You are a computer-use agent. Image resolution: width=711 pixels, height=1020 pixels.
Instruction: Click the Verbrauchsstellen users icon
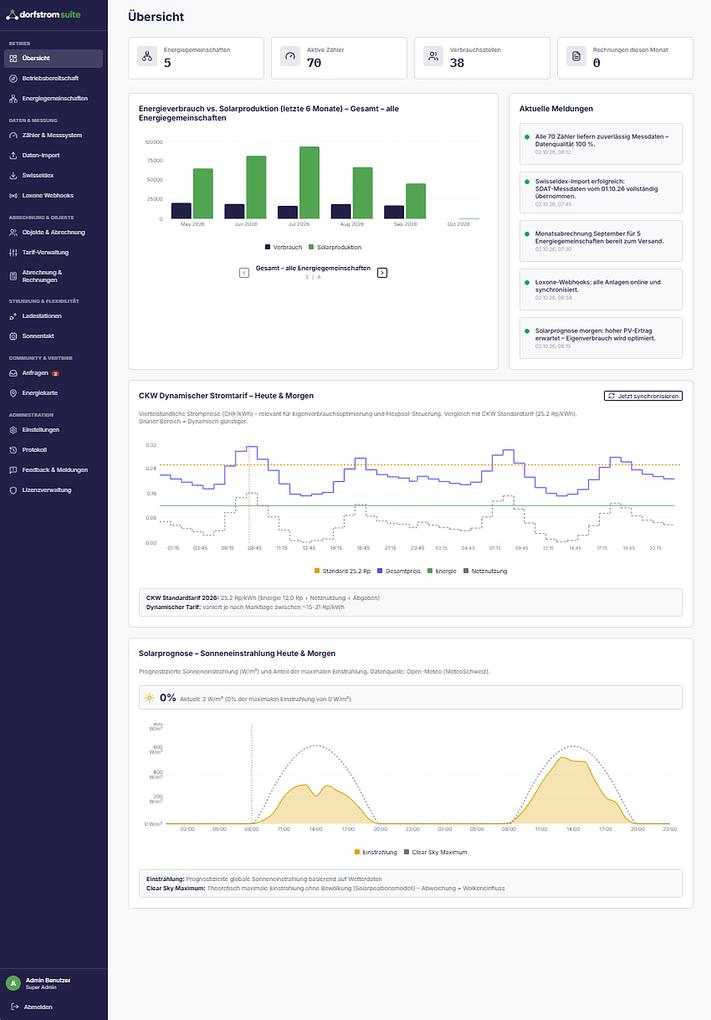point(433,57)
